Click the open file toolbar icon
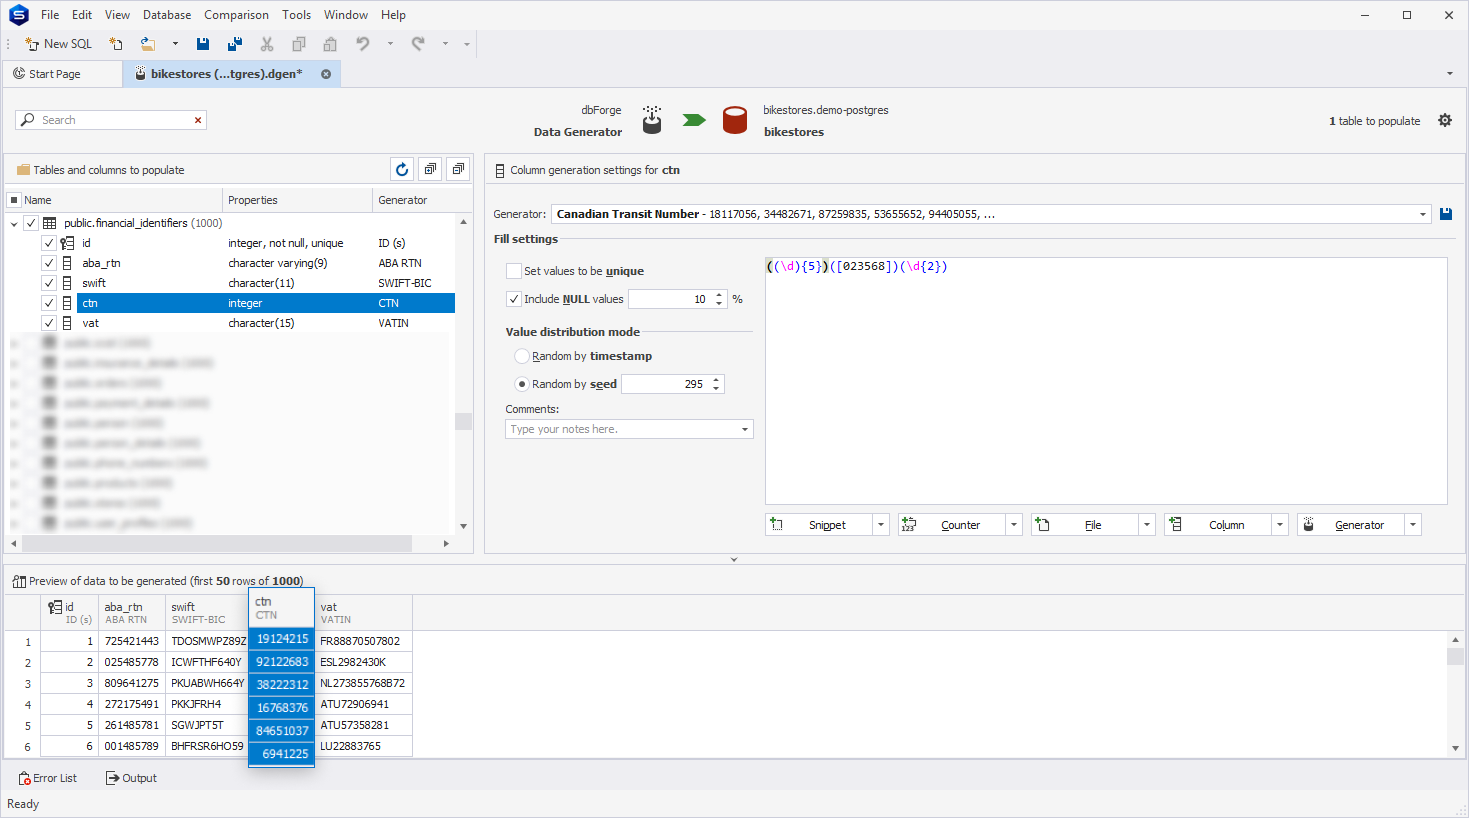1469x818 pixels. coord(148,44)
